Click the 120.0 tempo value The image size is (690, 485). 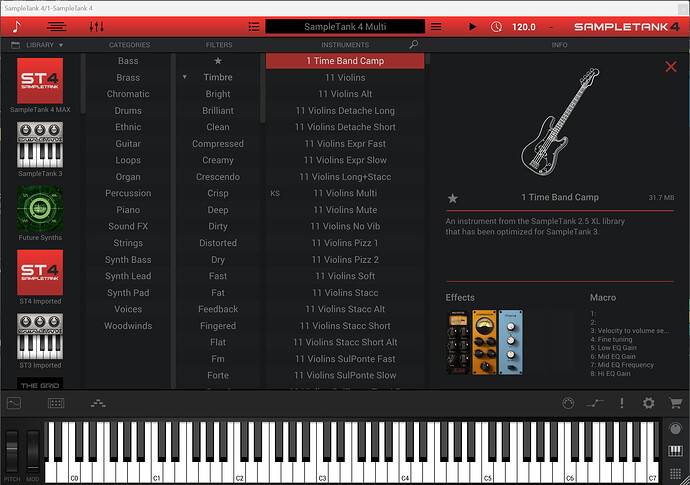(524, 27)
